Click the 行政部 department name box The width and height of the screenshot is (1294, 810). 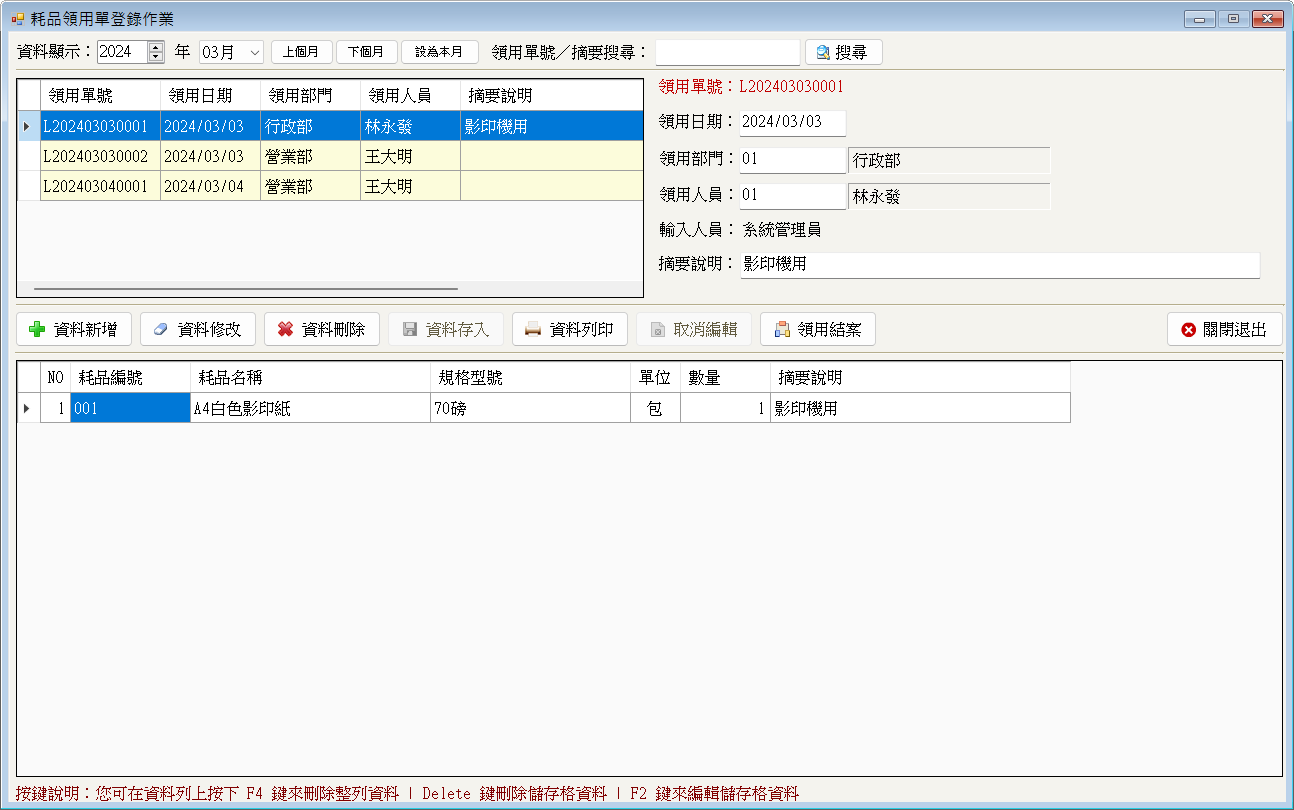point(949,160)
